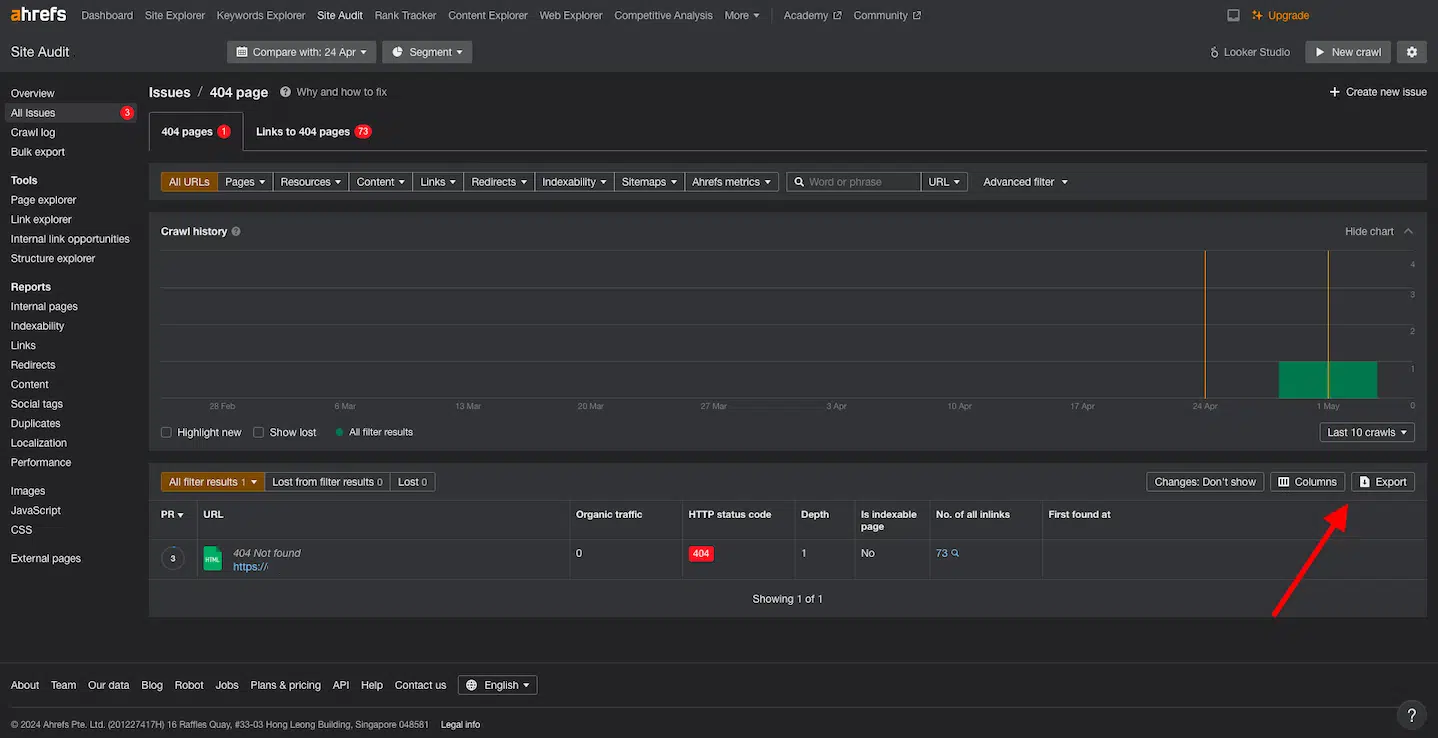Open Structure explorer in sidebar
The width and height of the screenshot is (1438, 738).
point(53,258)
